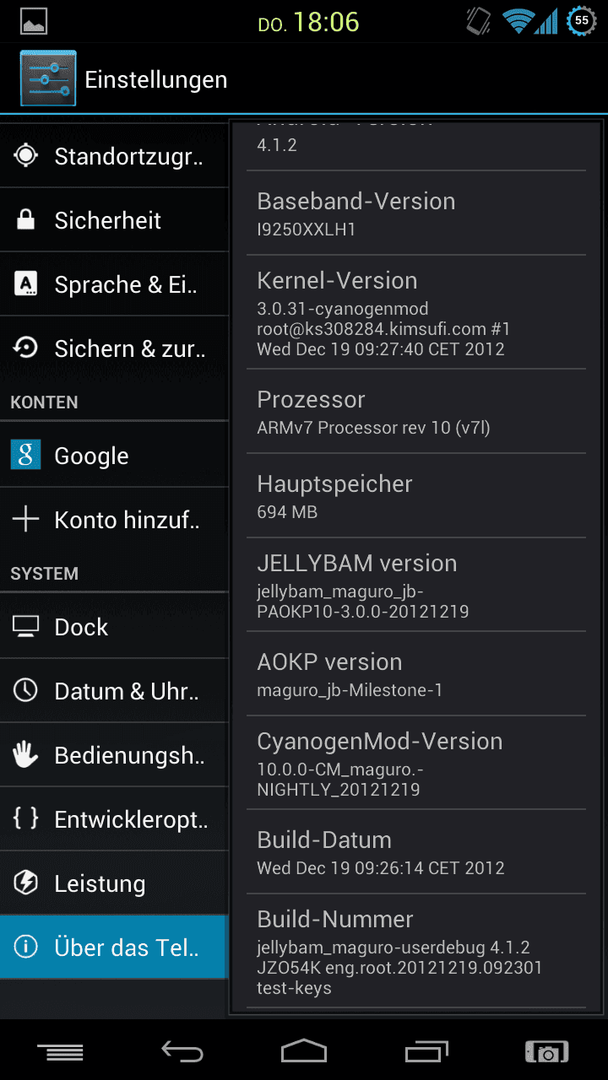Image resolution: width=608 pixels, height=1080 pixels.
Task: Open Dock settings via monitor icon
Action: click(x=25, y=627)
